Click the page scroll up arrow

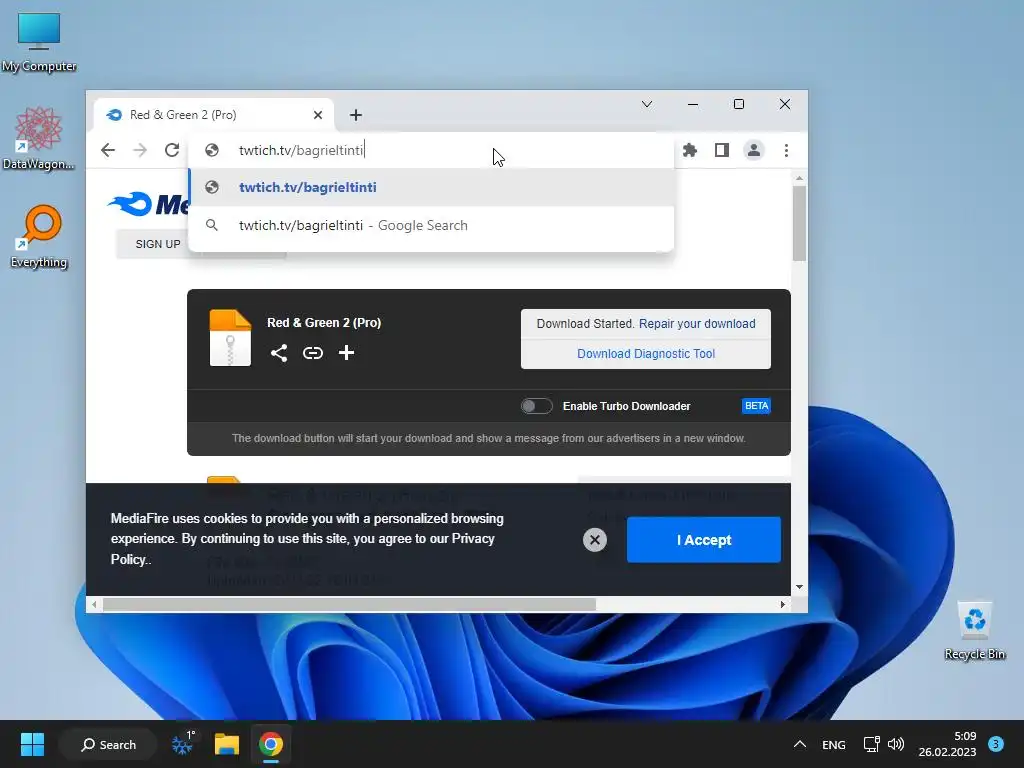[x=799, y=178]
